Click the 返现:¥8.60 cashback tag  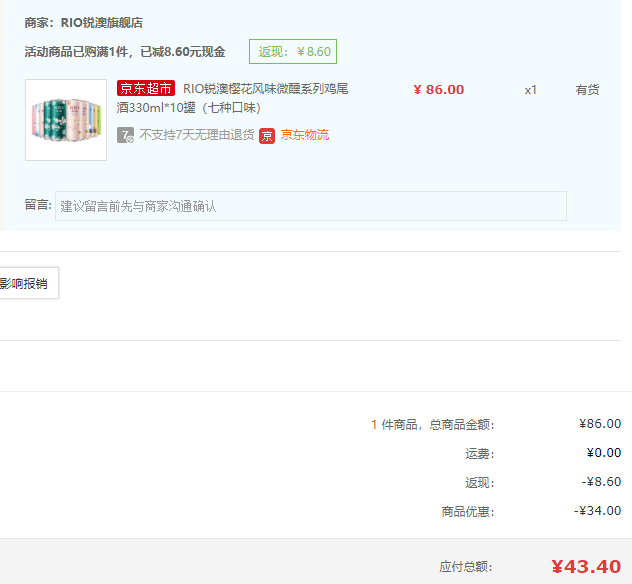[x=293, y=52]
